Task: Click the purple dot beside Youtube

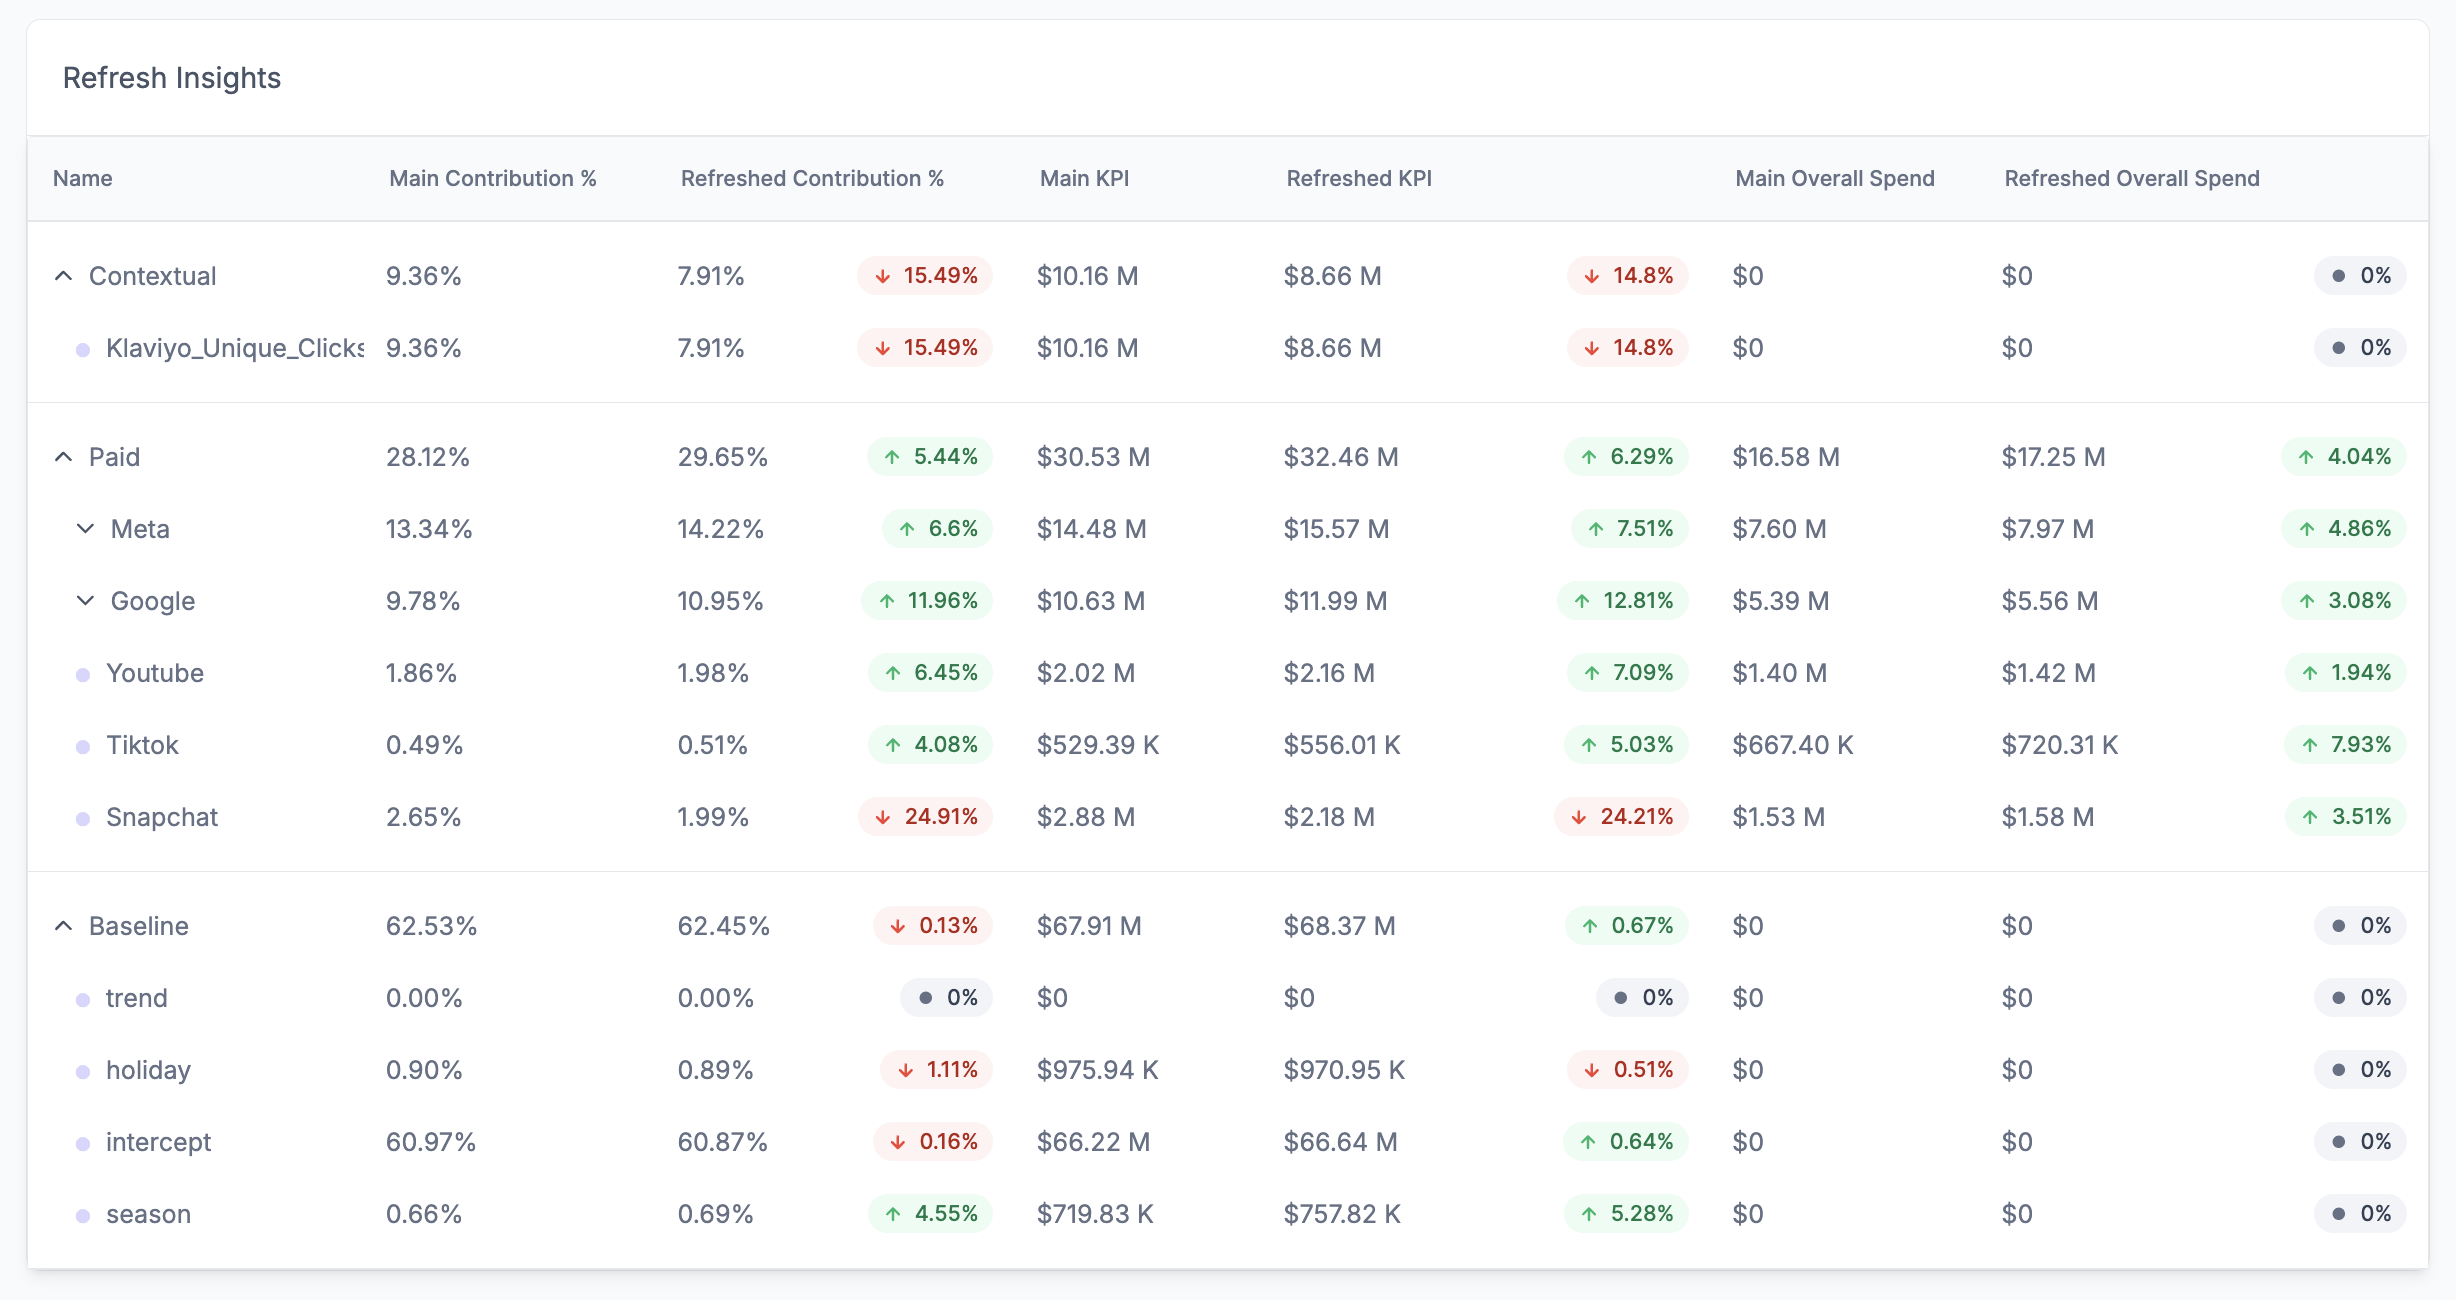Action: 83,675
